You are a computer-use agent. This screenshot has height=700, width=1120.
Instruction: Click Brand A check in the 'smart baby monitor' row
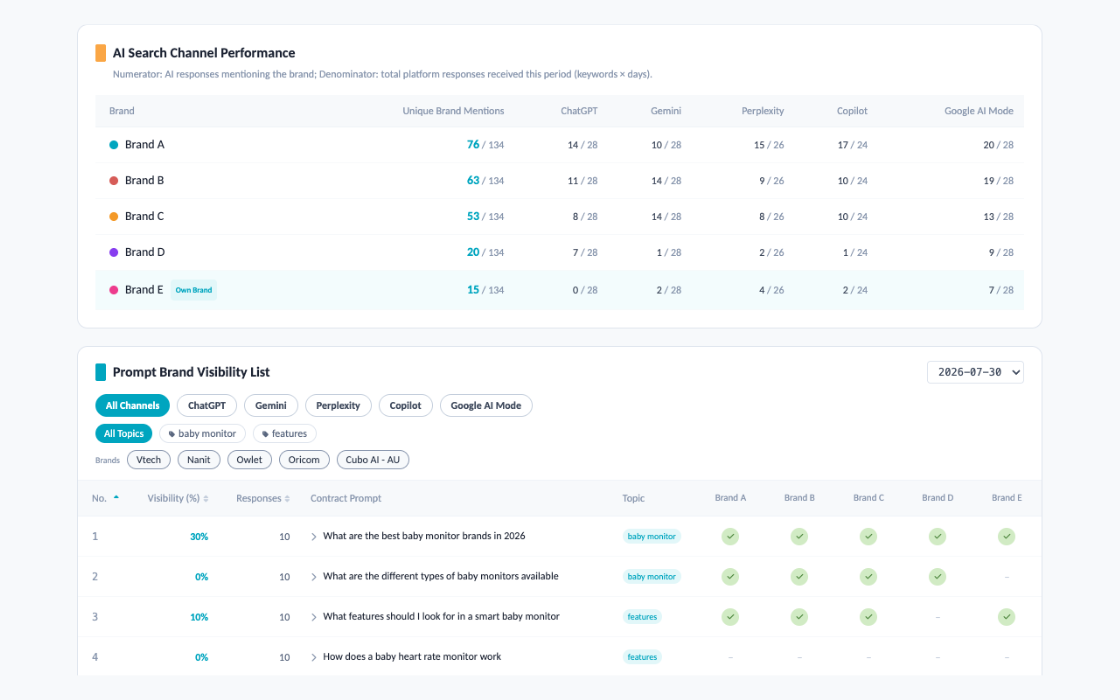coord(730,616)
